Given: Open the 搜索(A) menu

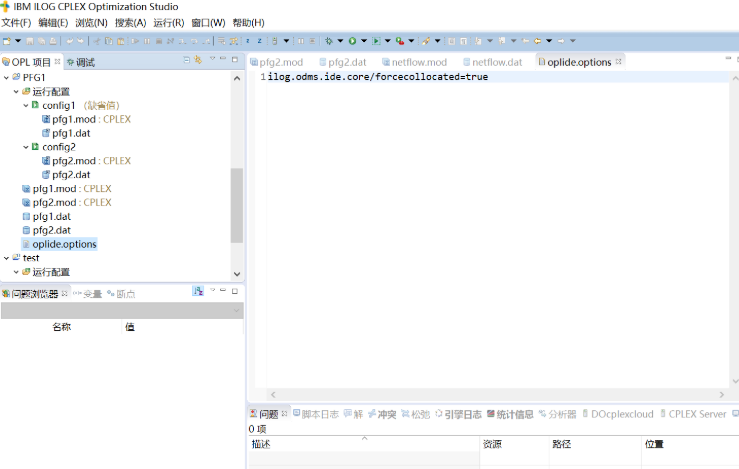Looking at the screenshot, I should [x=131, y=23].
